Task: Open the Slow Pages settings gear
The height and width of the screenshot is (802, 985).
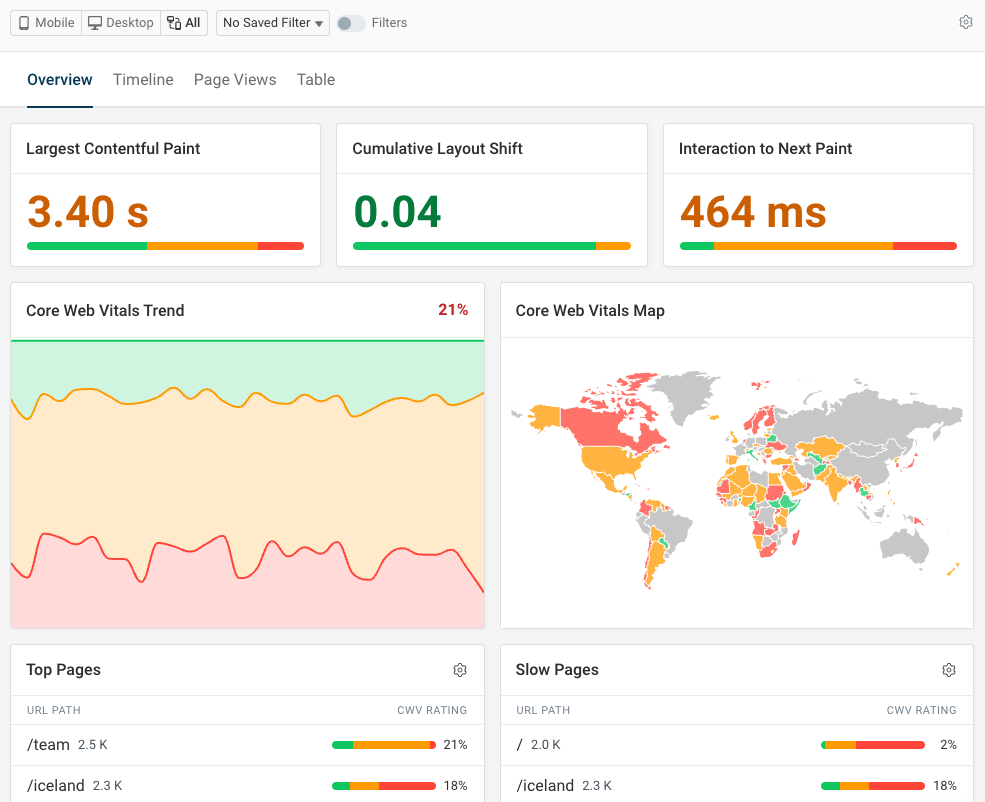Action: pyautogui.click(x=948, y=670)
